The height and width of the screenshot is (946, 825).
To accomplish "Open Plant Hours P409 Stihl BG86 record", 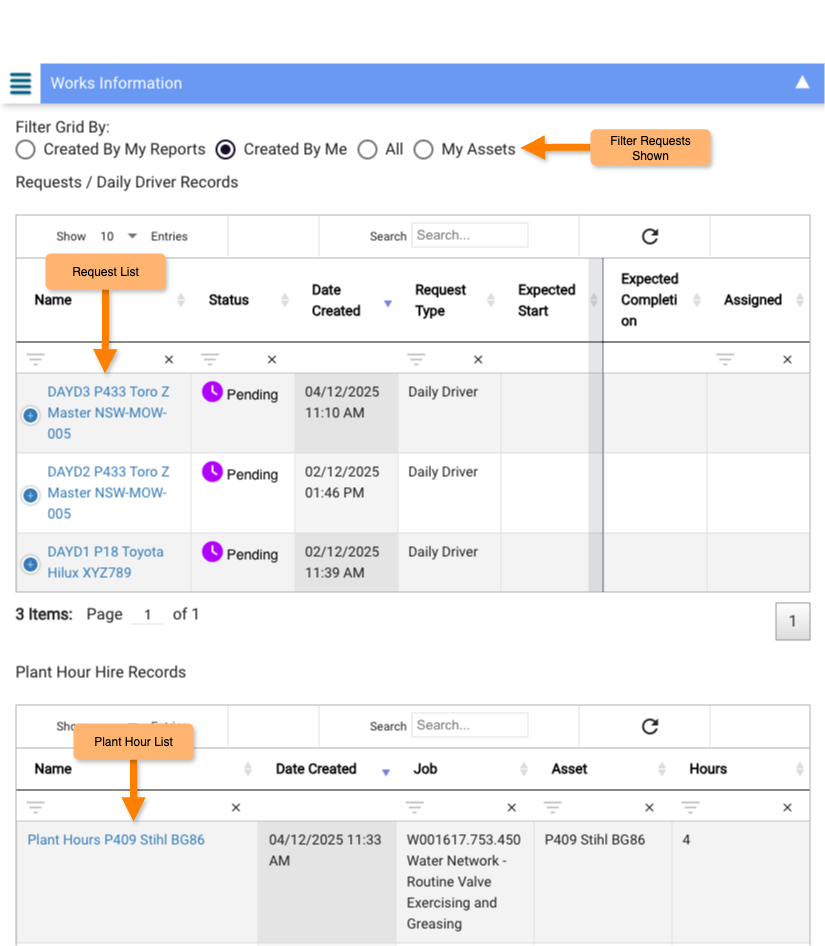I will 116,839.
